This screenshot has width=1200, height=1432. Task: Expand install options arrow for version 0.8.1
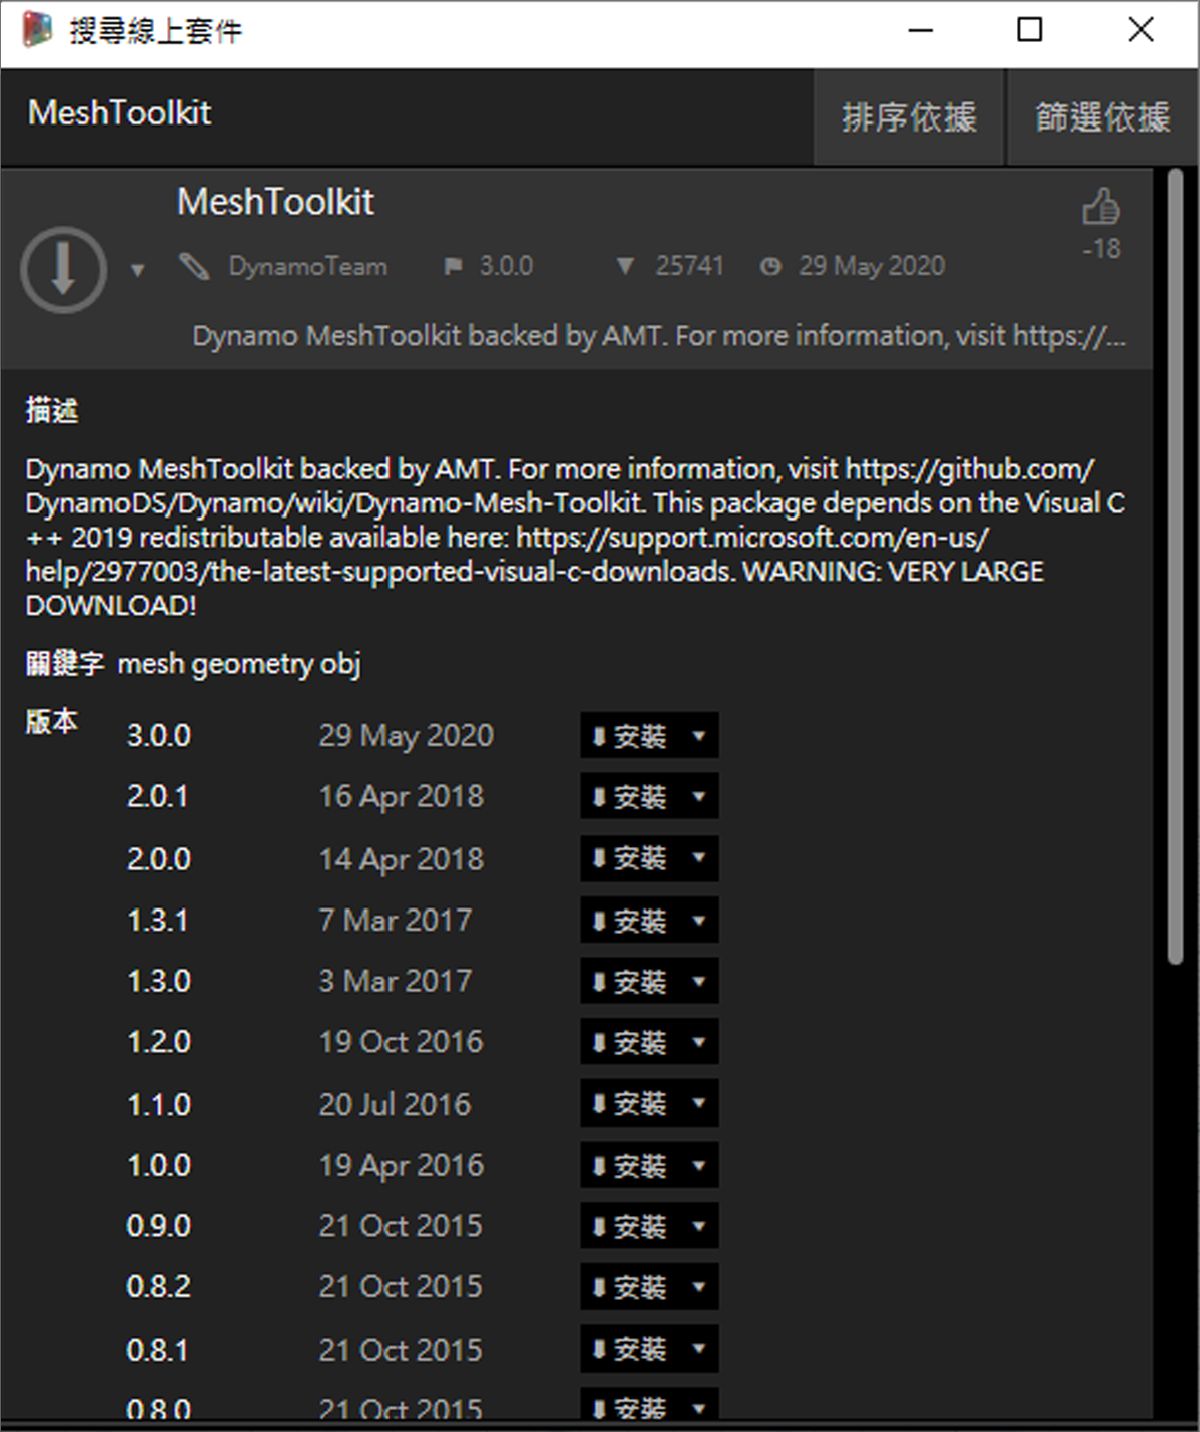(699, 1349)
